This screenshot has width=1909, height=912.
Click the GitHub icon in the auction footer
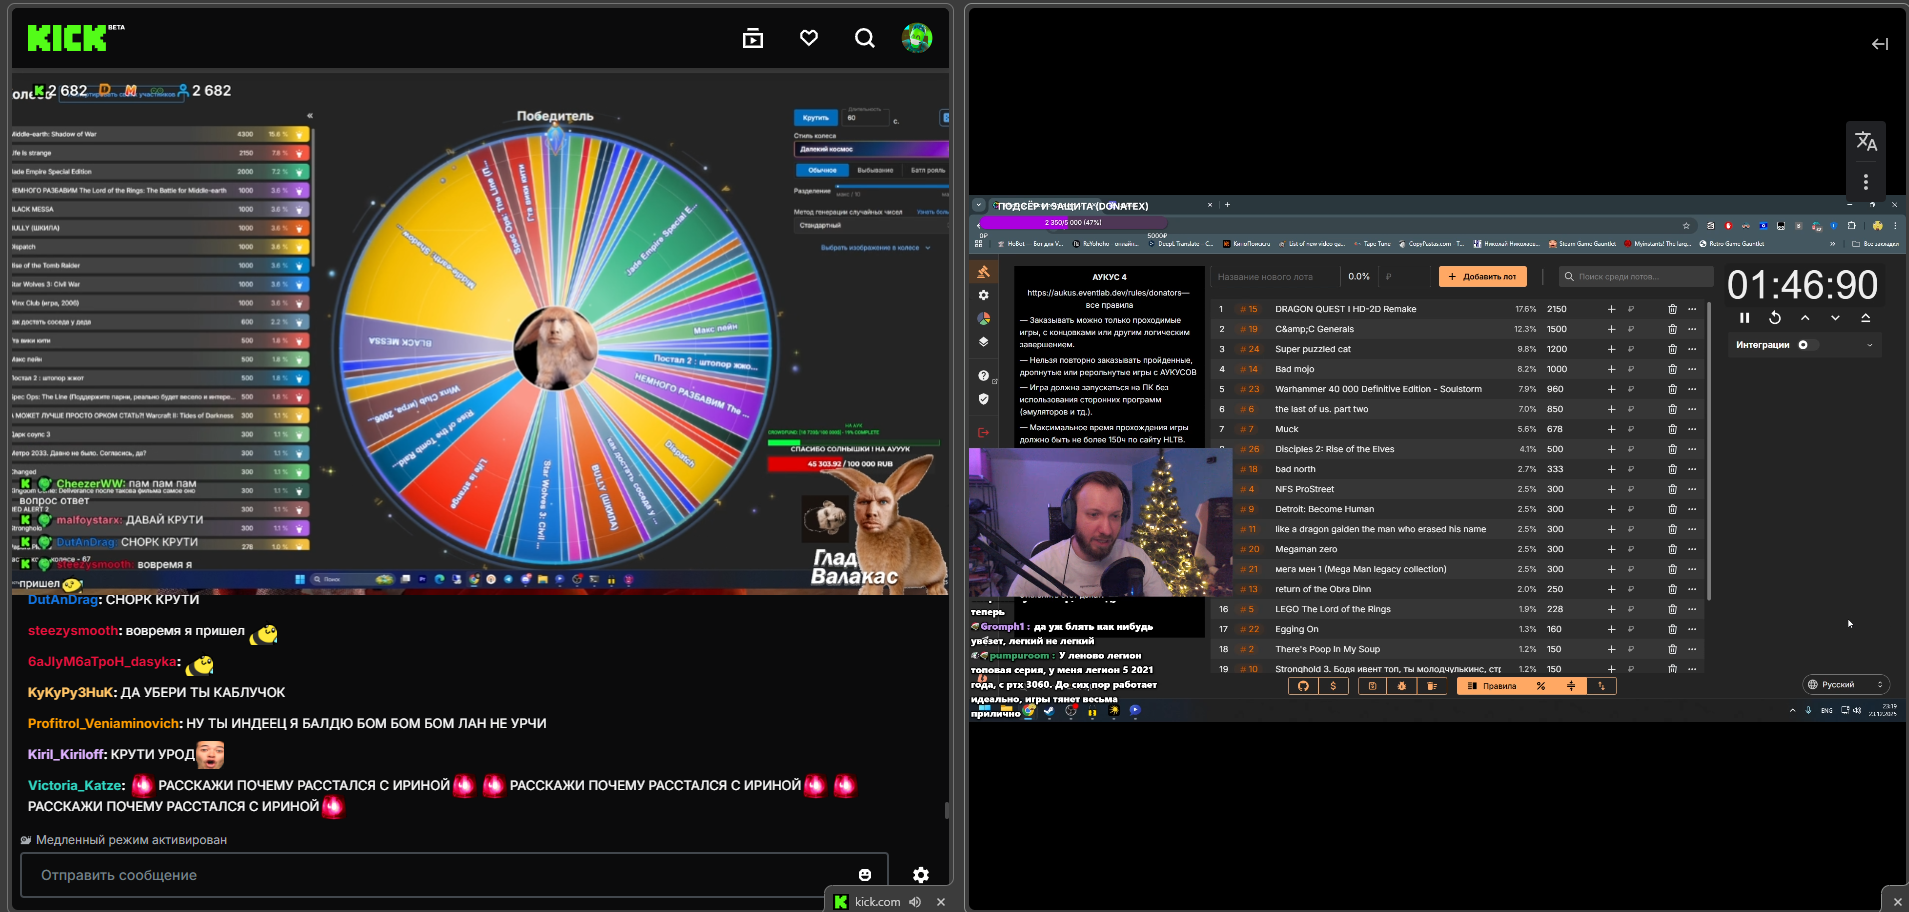1303,686
